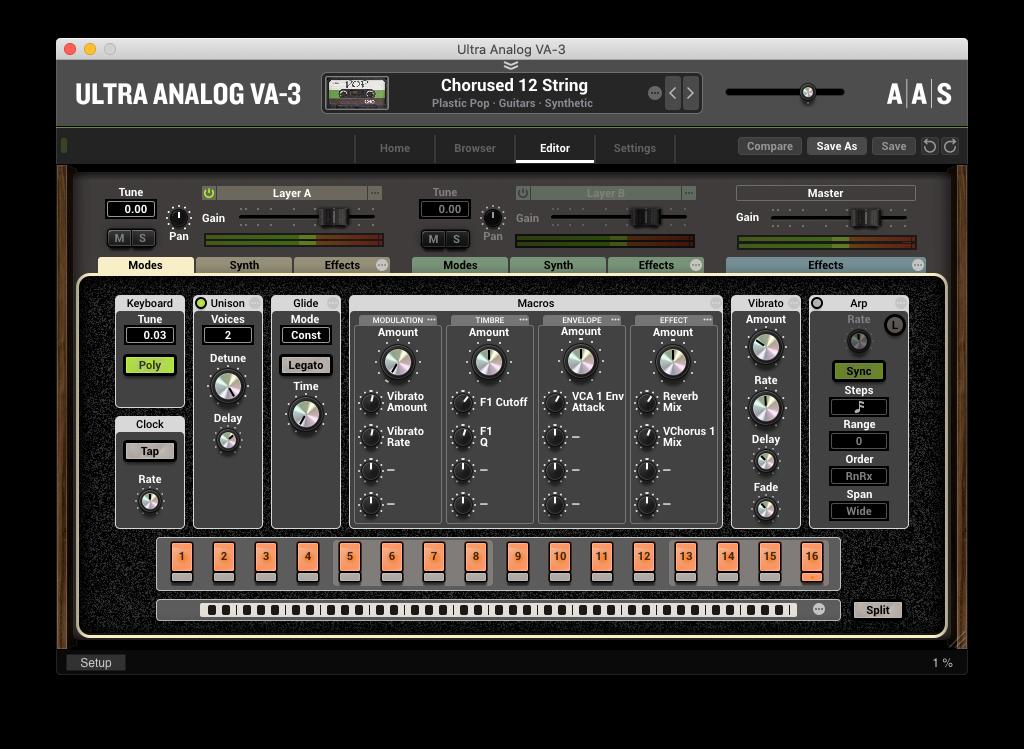Click the AAS logo

coord(919,94)
